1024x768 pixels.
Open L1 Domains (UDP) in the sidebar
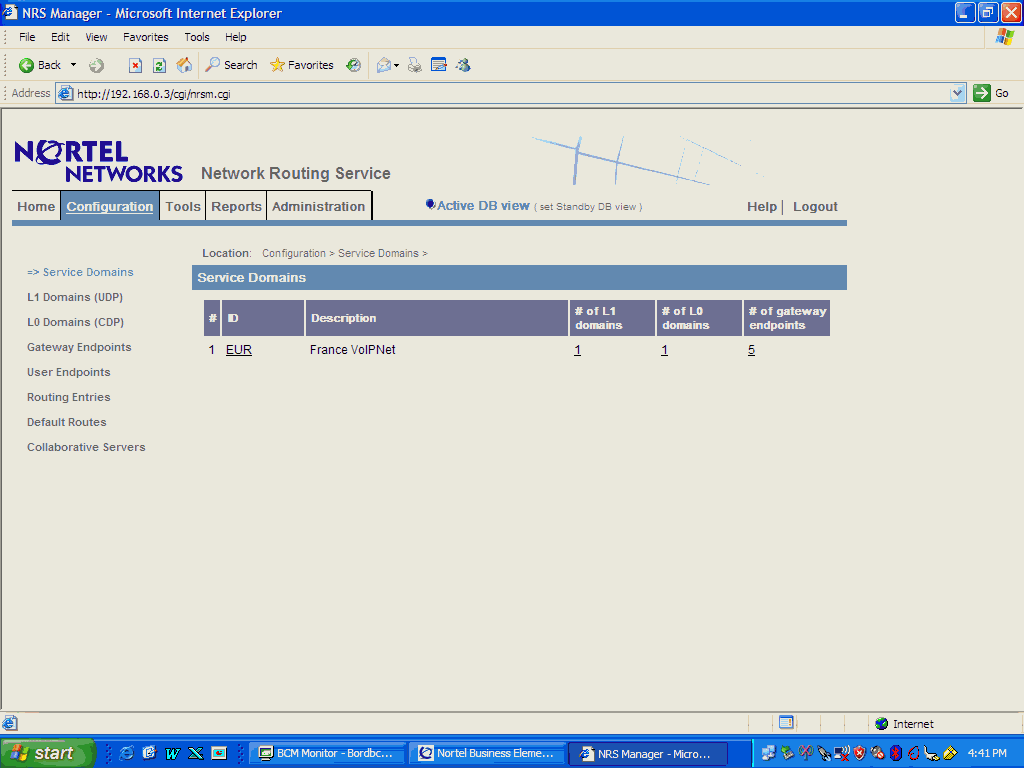point(75,297)
